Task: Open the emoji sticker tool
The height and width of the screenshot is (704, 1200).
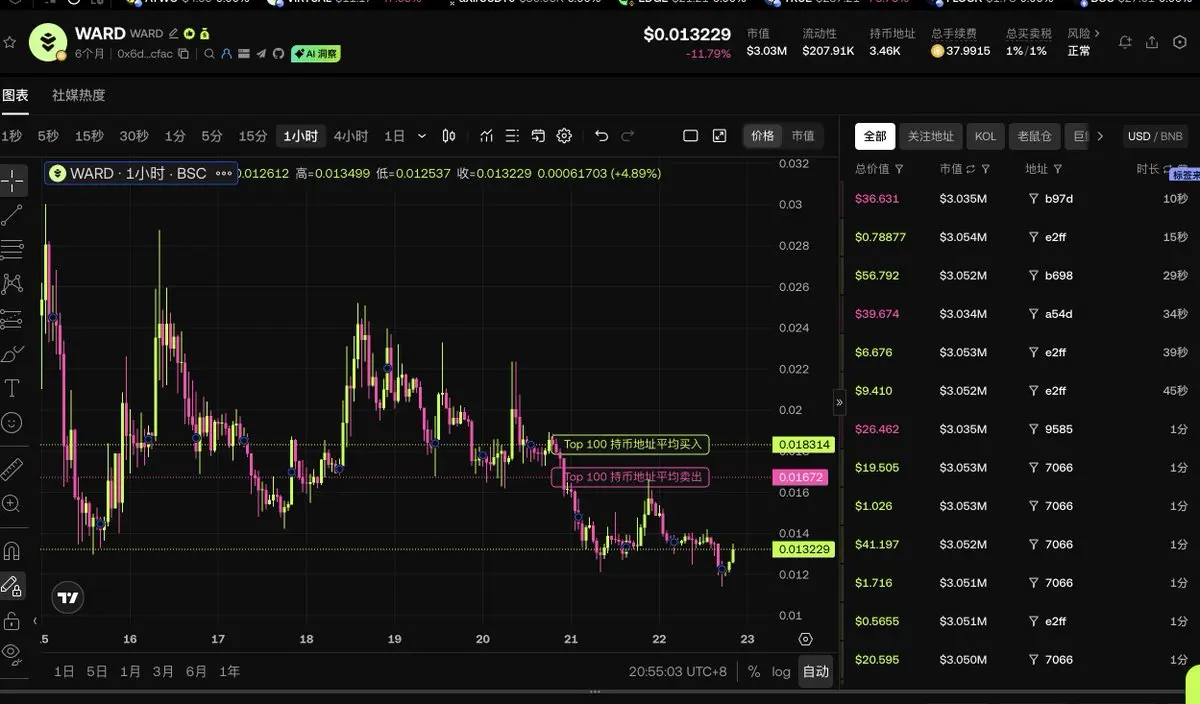Action: pyautogui.click(x=12, y=423)
